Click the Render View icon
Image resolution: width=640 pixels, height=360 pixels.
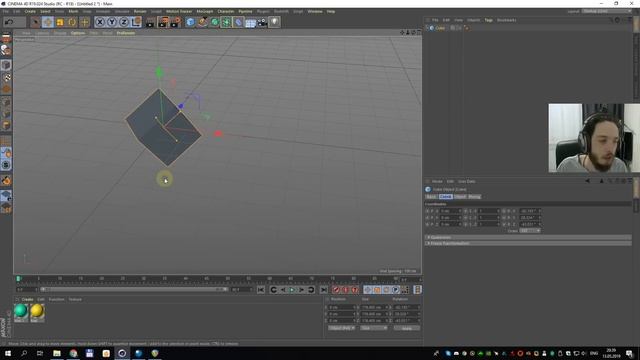coord(151,22)
